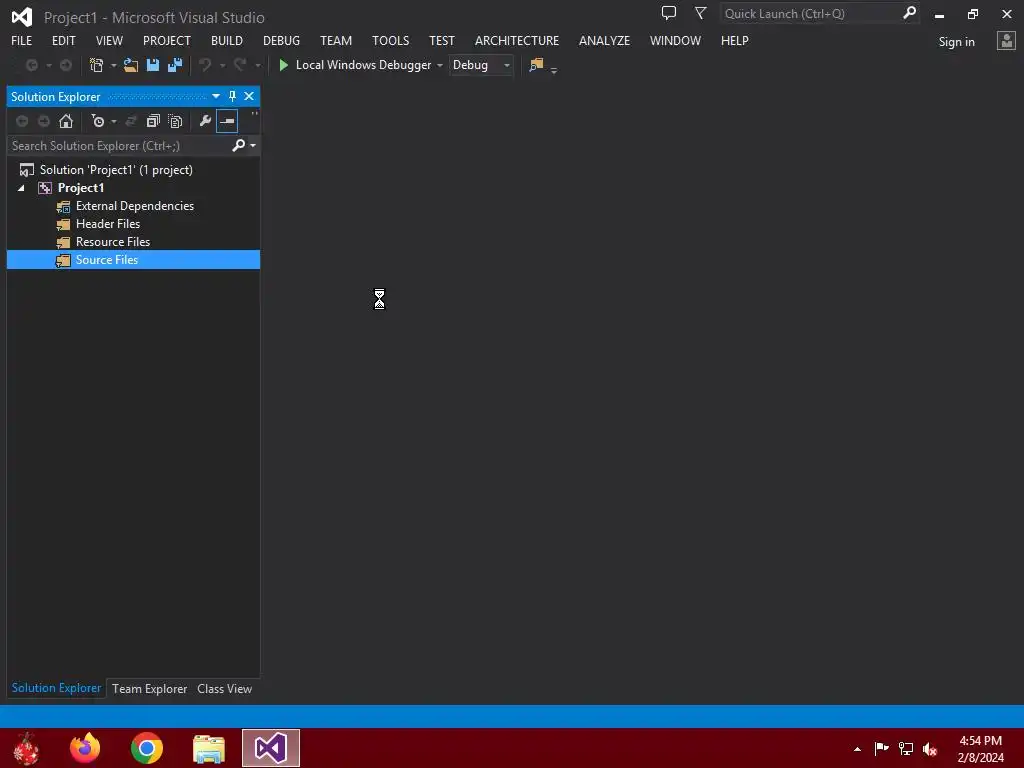Screen dimensions: 1024x768
Task: Click the Save All icon
Action: 175,65
